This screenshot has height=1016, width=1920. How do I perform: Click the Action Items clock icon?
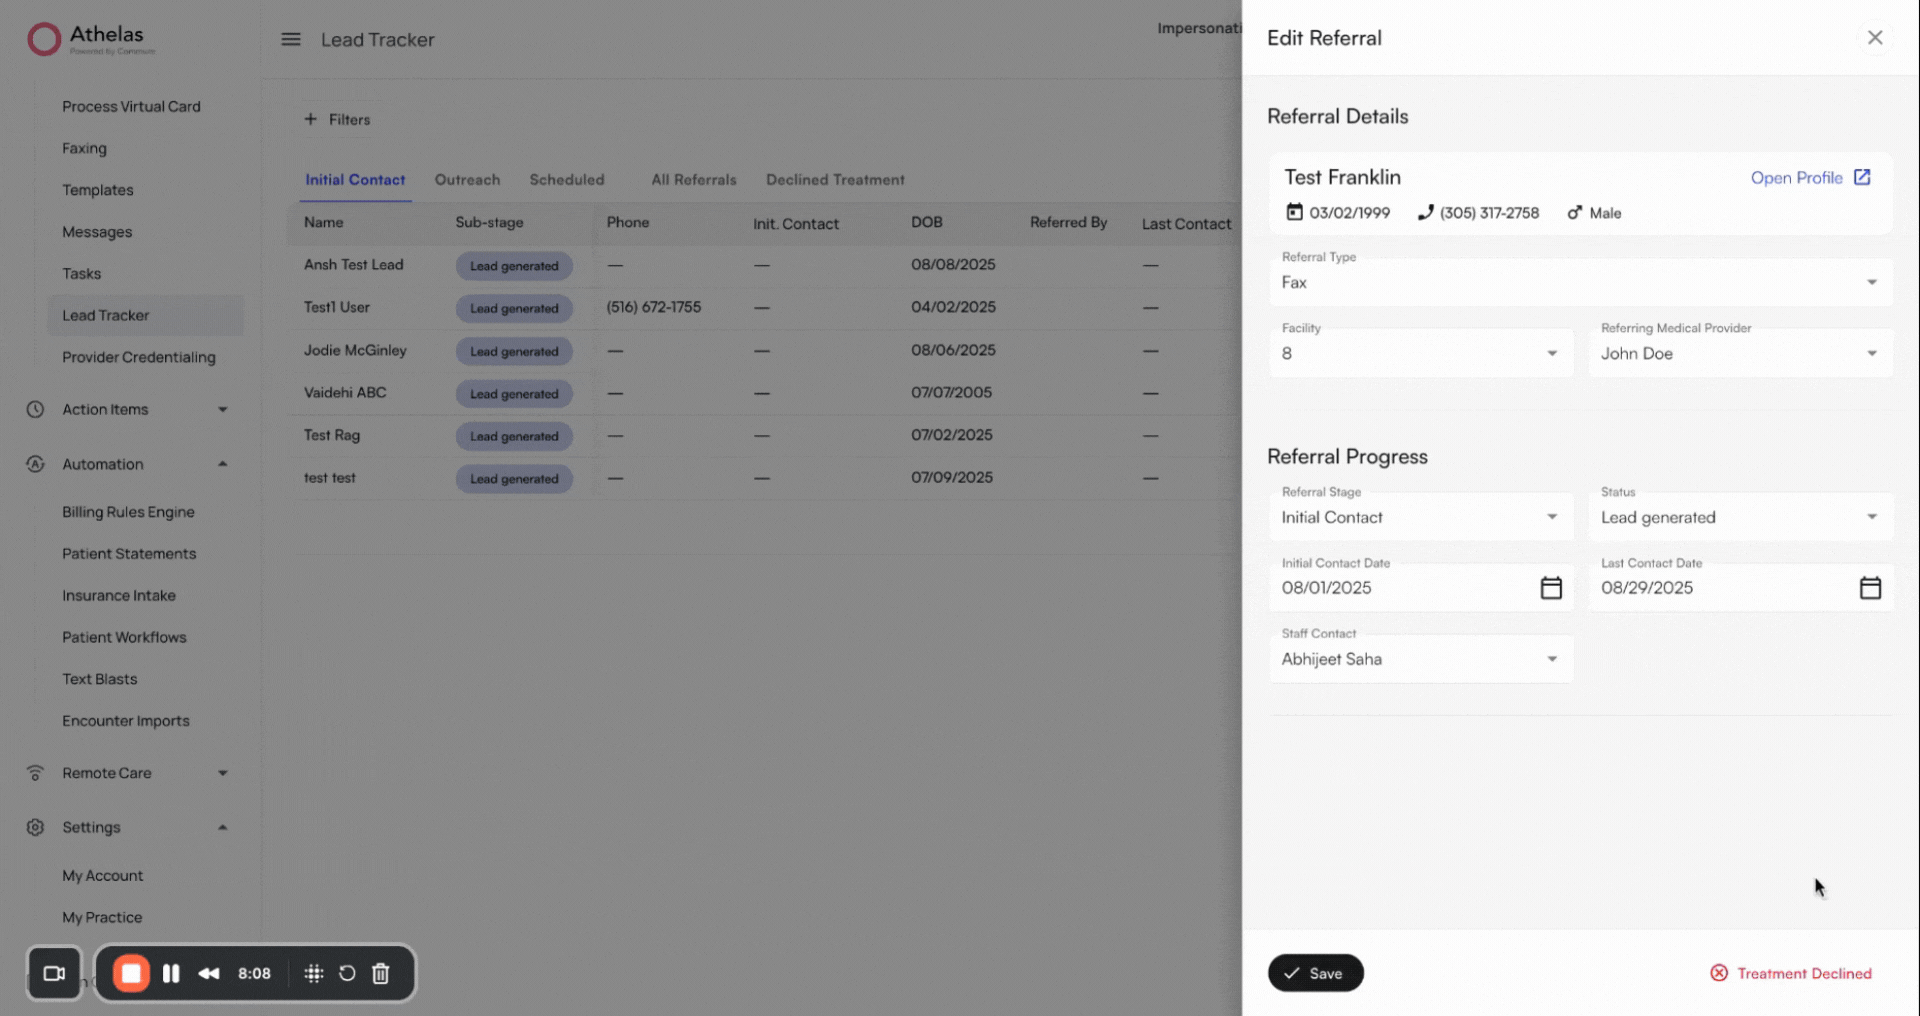(x=35, y=409)
